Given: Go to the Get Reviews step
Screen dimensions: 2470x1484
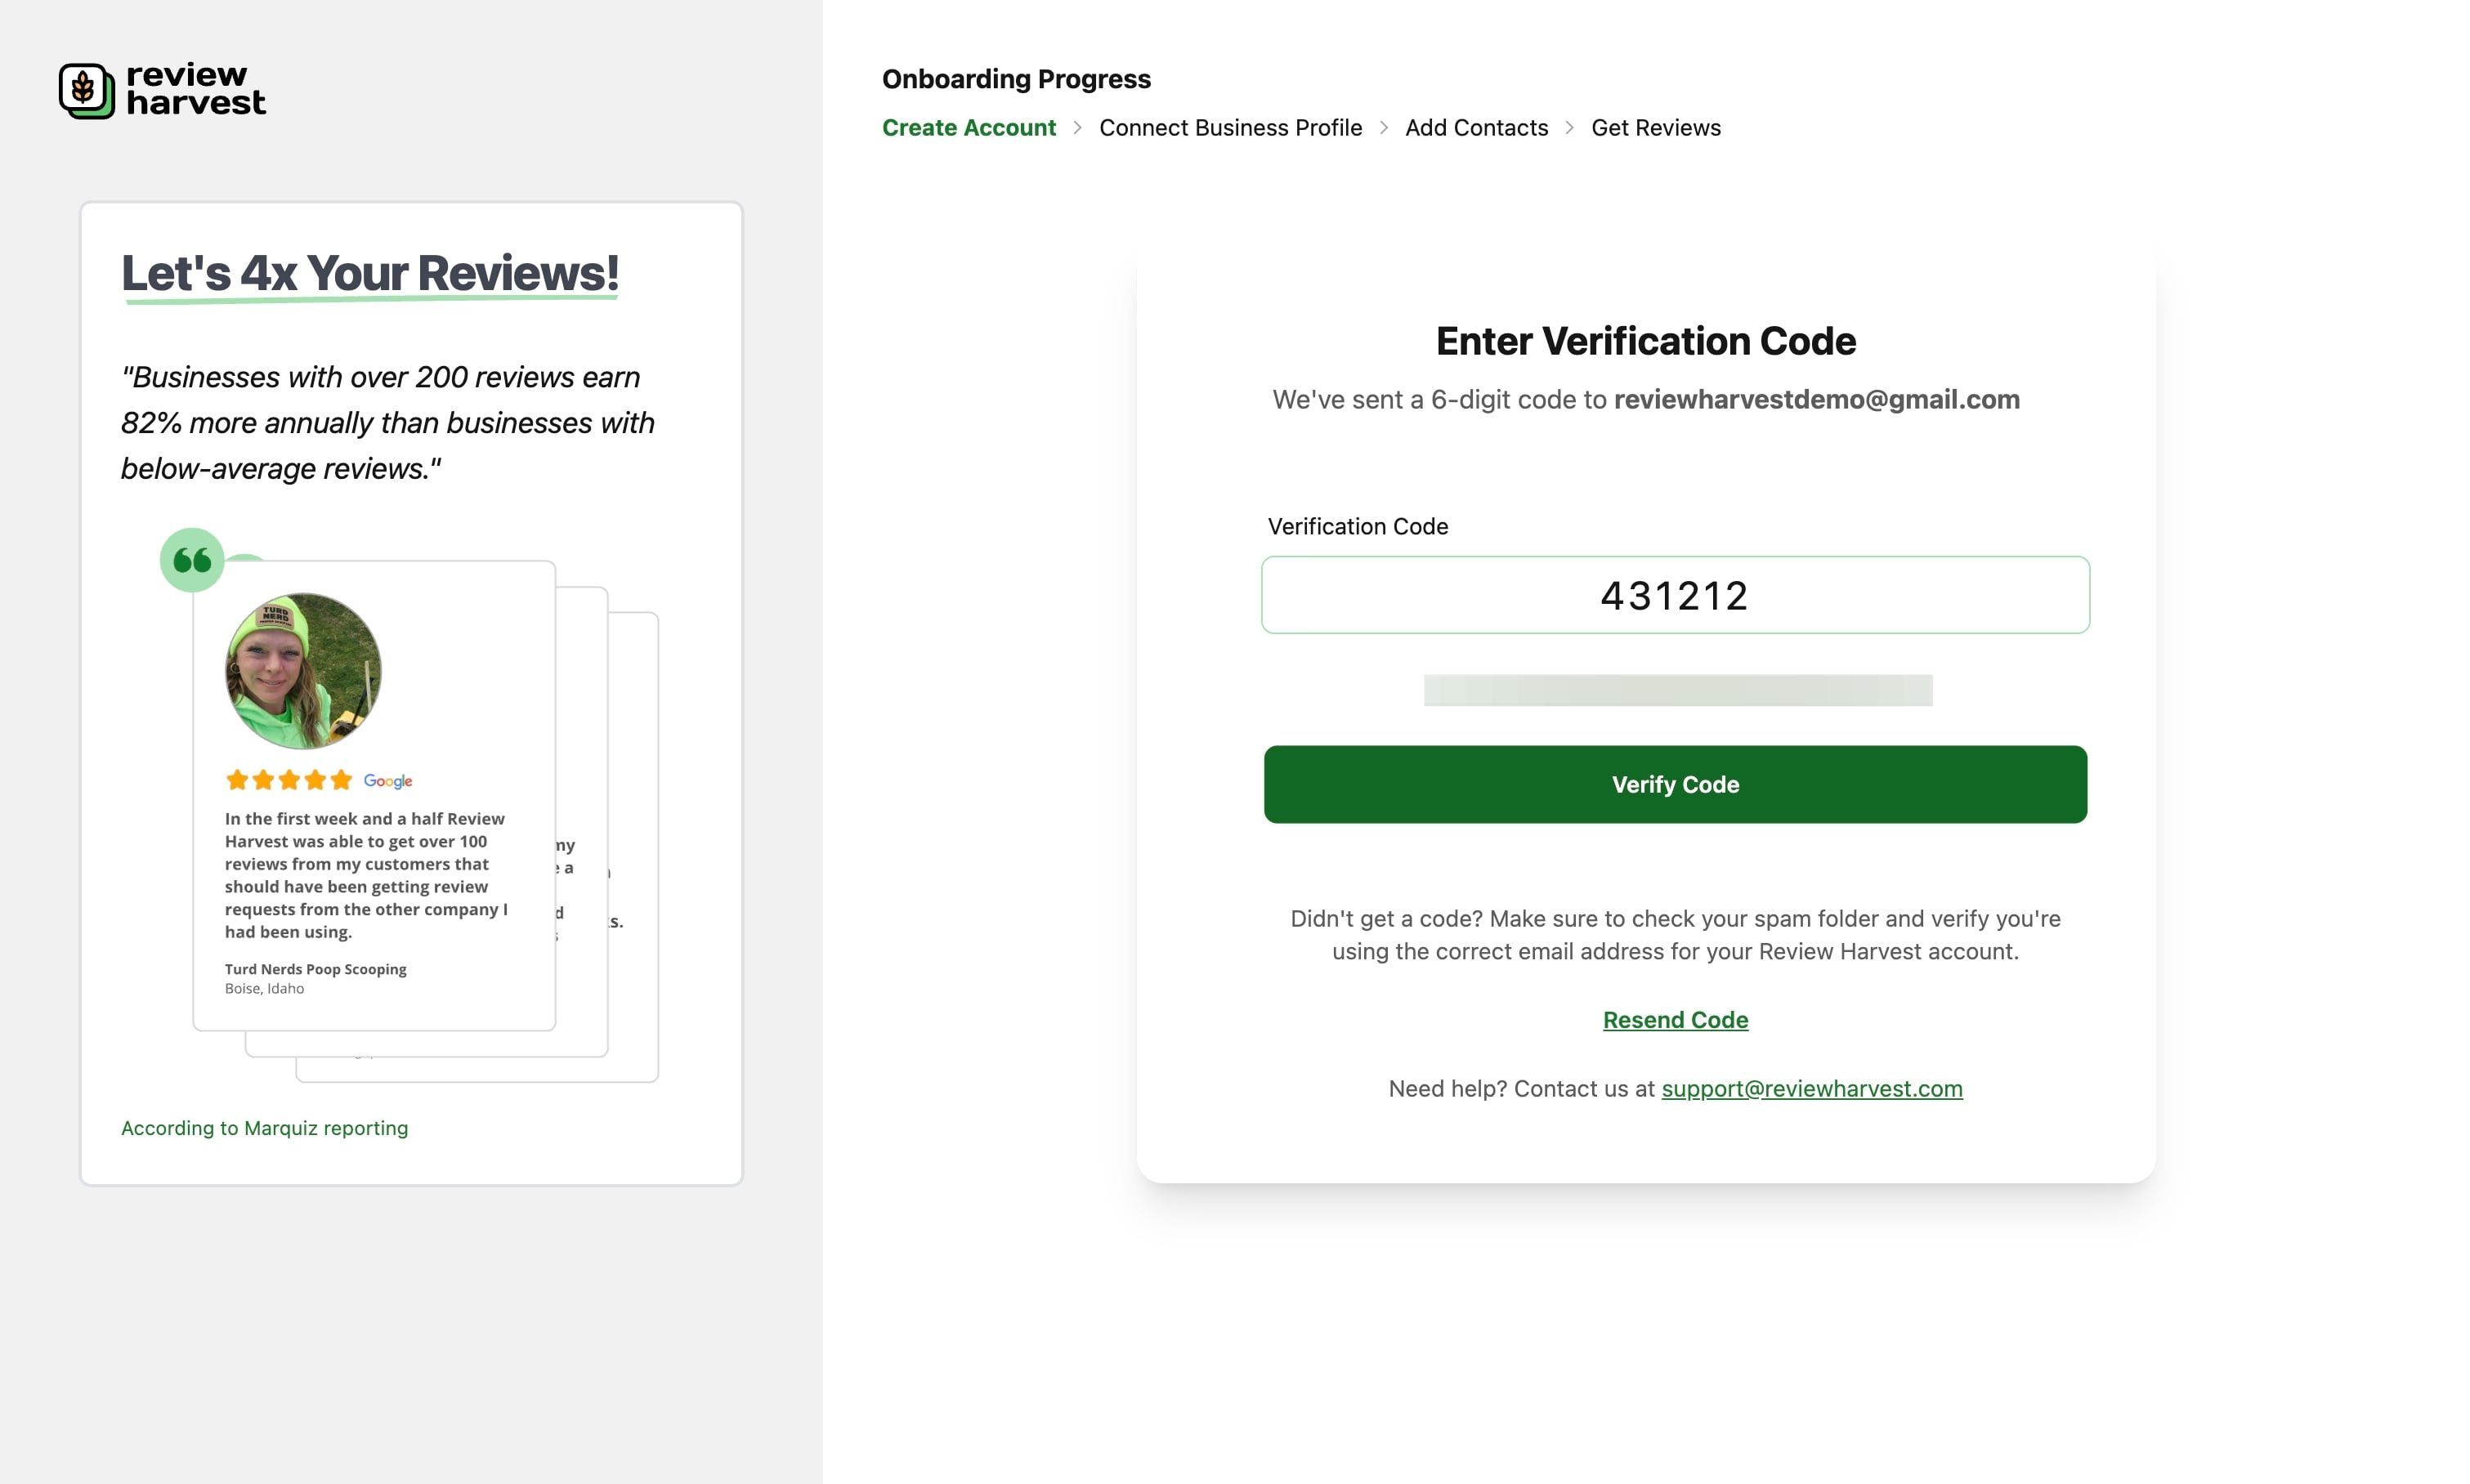Looking at the screenshot, I should click(x=1656, y=128).
